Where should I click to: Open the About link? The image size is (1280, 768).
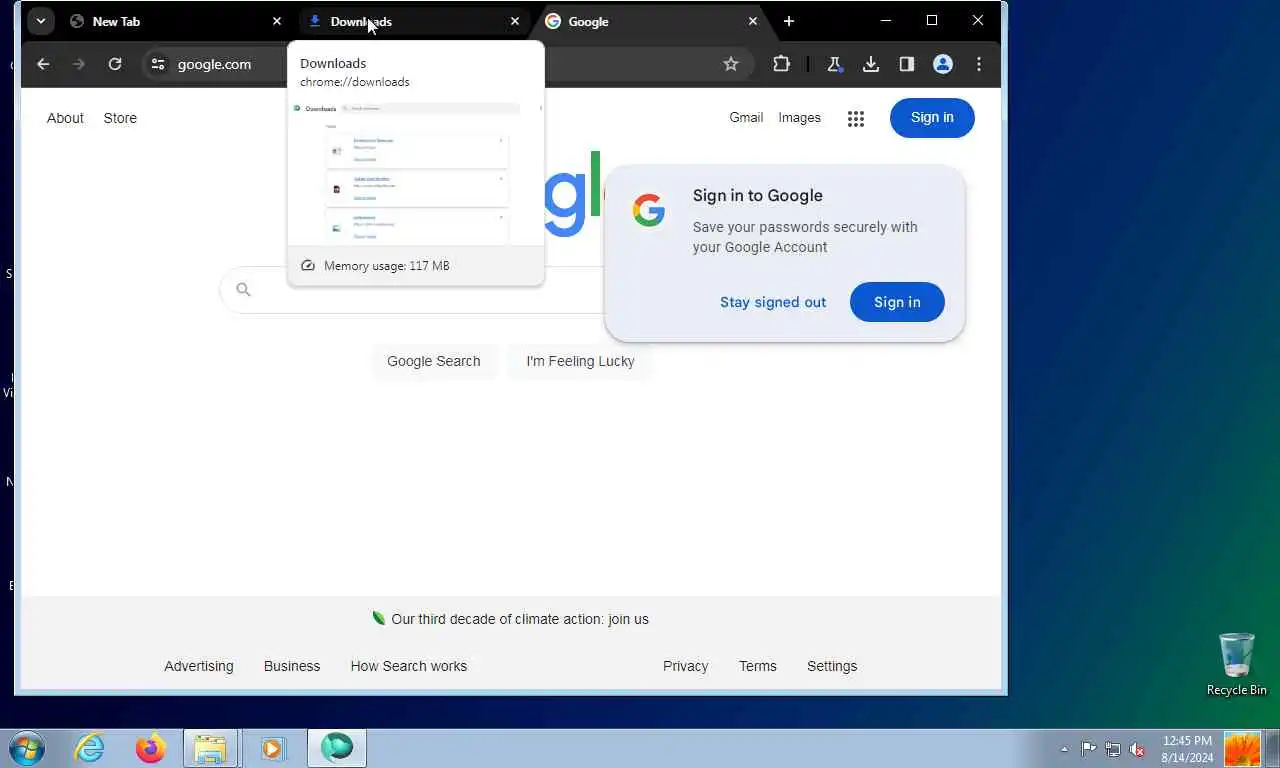coord(65,118)
